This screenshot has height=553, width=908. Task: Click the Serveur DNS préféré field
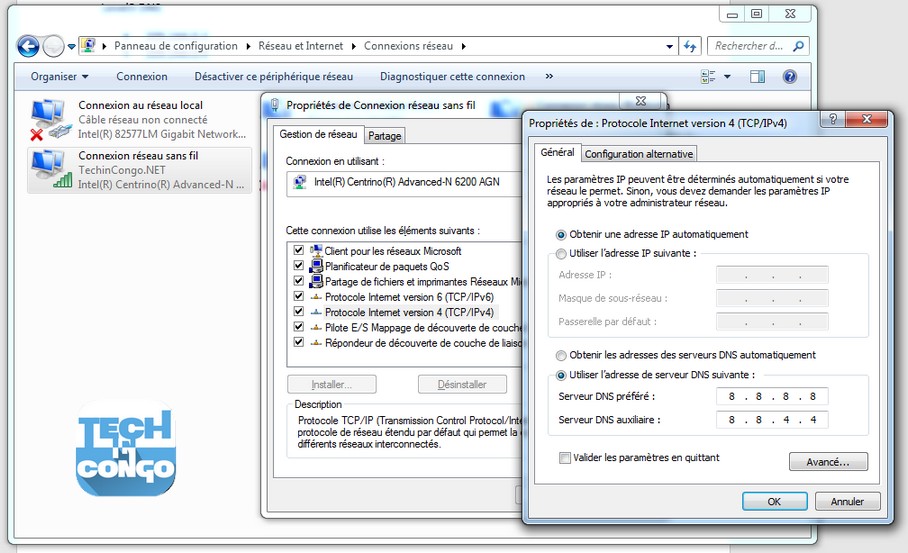coord(772,397)
